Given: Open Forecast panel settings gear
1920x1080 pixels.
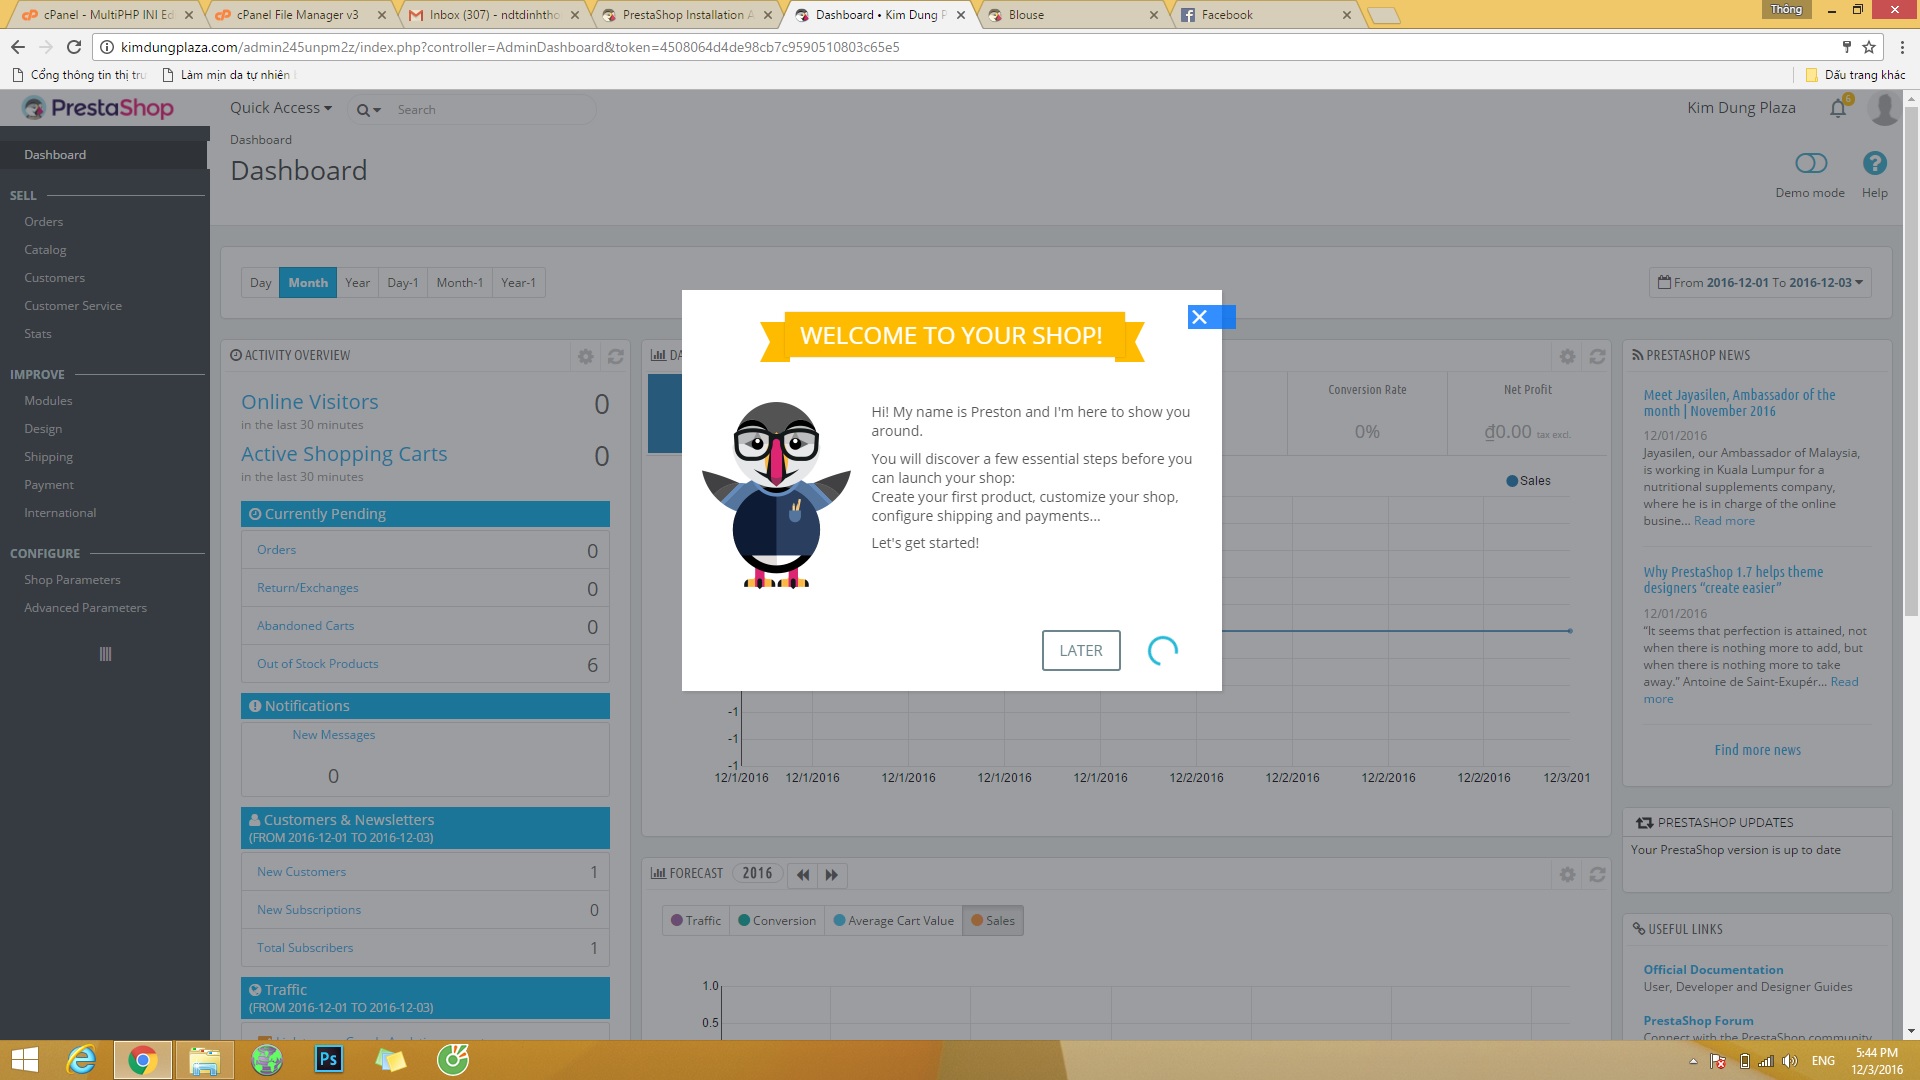Looking at the screenshot, I should 1568,874.
